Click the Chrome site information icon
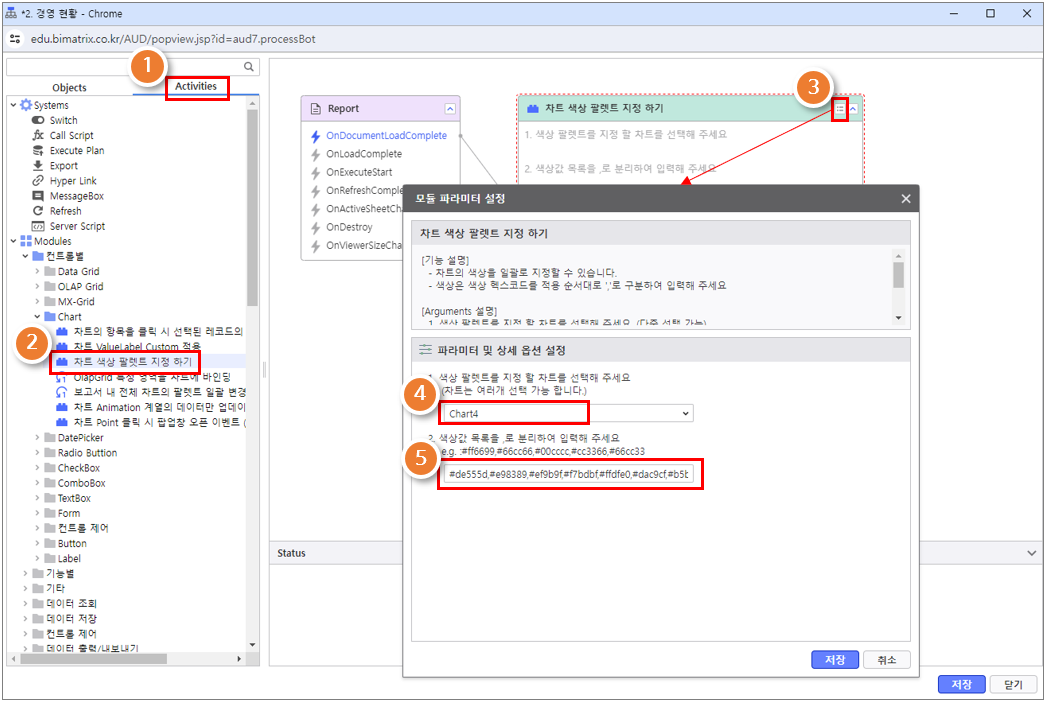This screenshot has width=1046, height=701. [x=15, y=39]
